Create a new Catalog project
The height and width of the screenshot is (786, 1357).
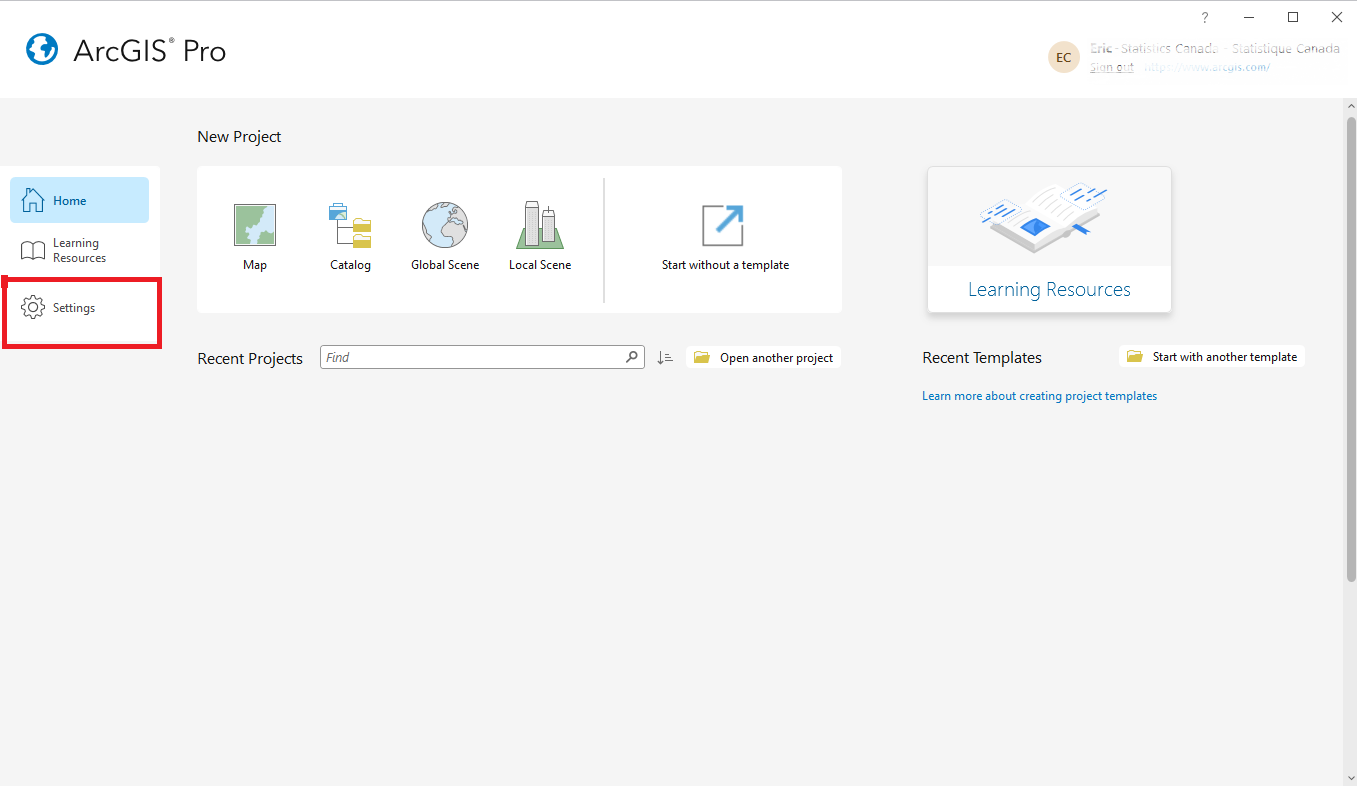point(350,238)
